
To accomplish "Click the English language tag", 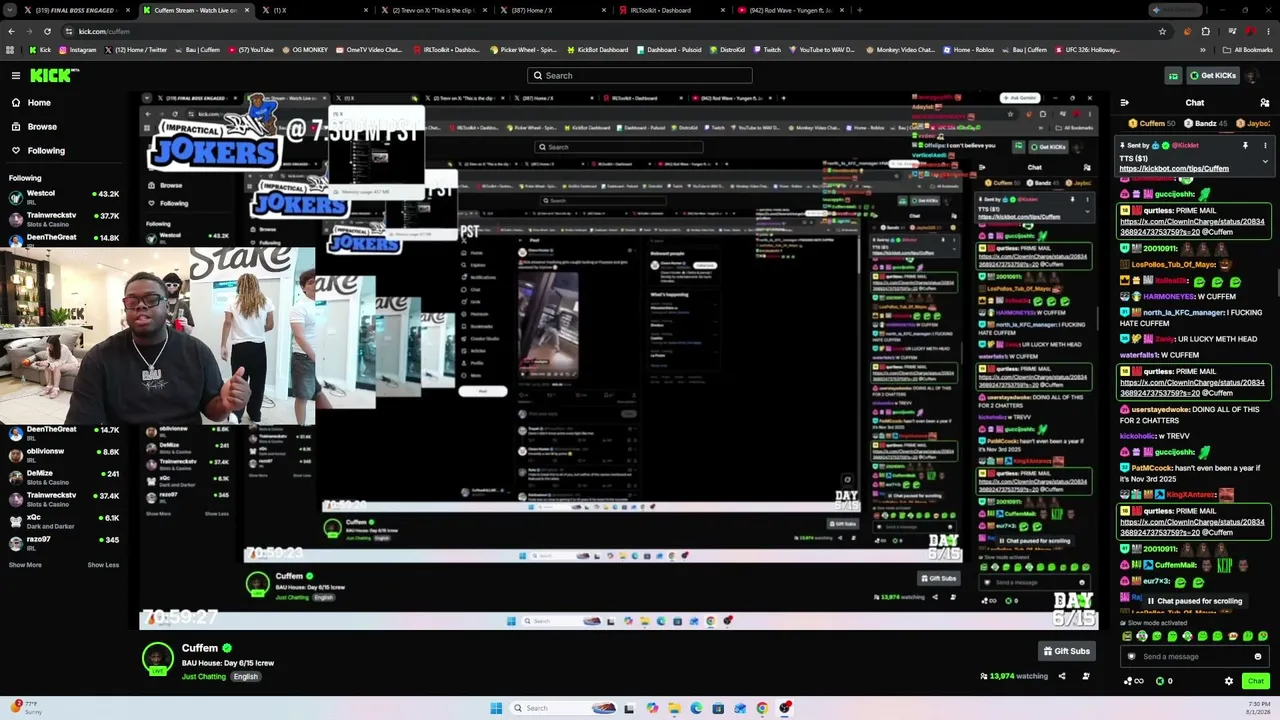I will [x=246, y=676].
